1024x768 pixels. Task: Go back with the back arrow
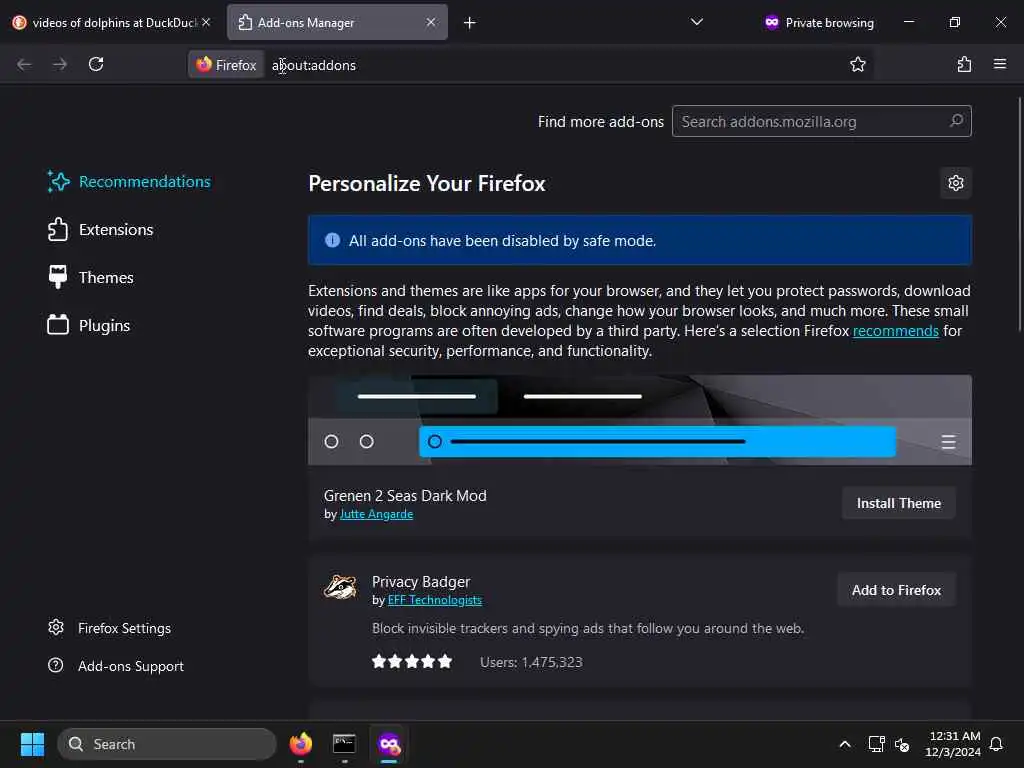tap(24, 64)
